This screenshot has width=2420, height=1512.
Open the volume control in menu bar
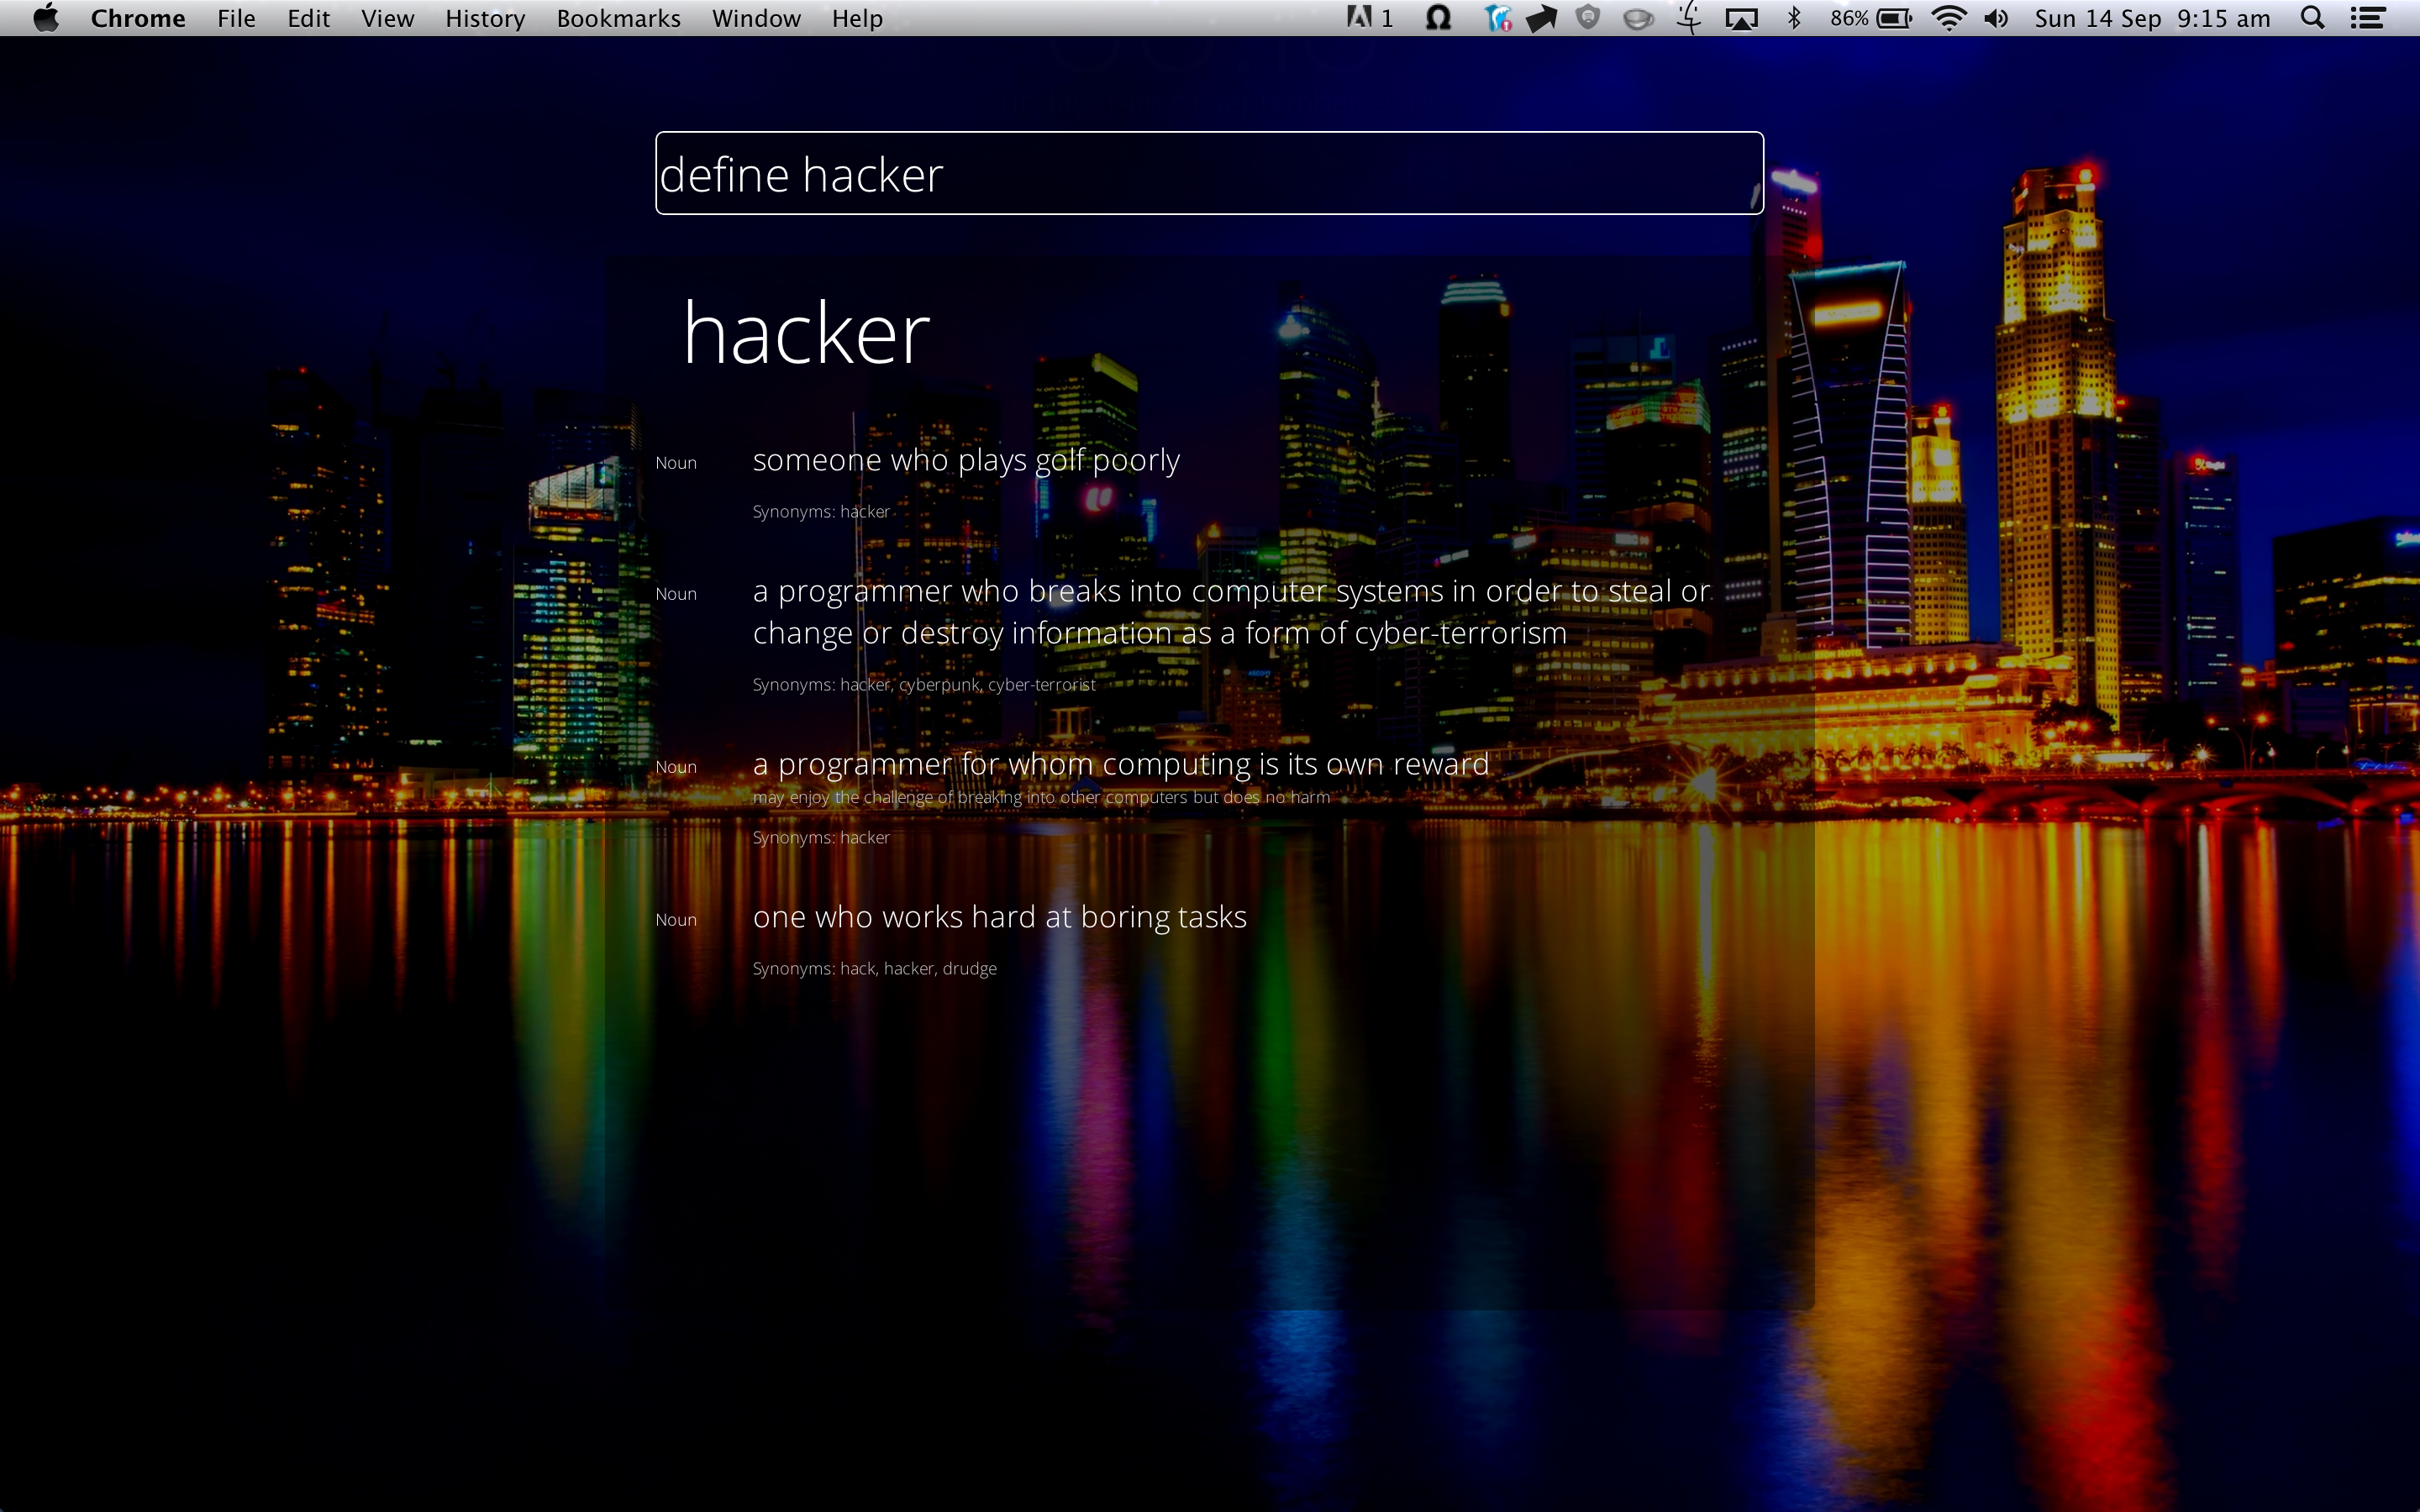pos(1996,18)
